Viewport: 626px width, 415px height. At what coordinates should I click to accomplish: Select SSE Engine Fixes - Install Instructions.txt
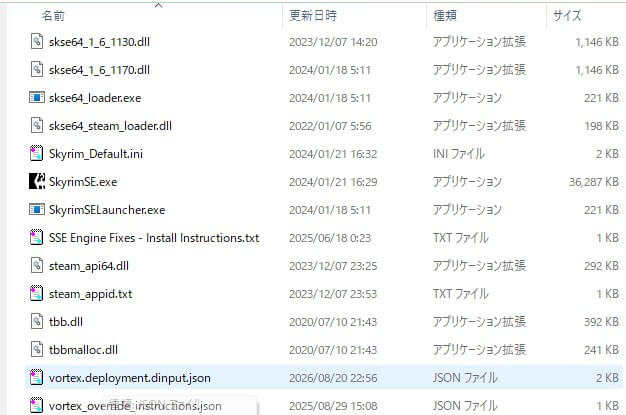tap(154, 238)
